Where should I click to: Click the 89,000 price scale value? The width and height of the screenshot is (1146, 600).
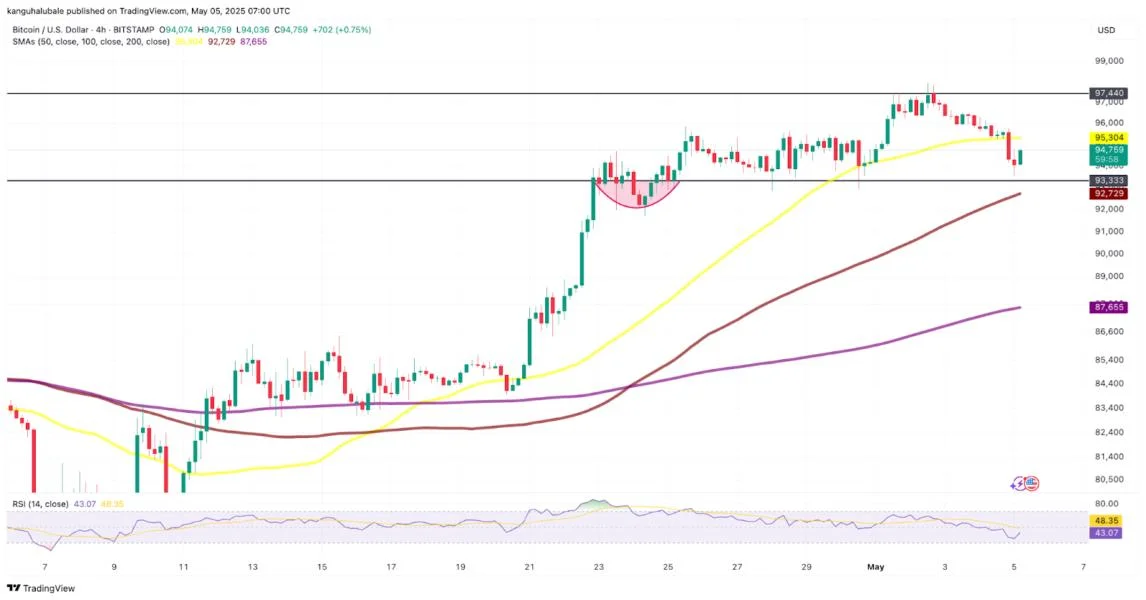click(1109, 276)
